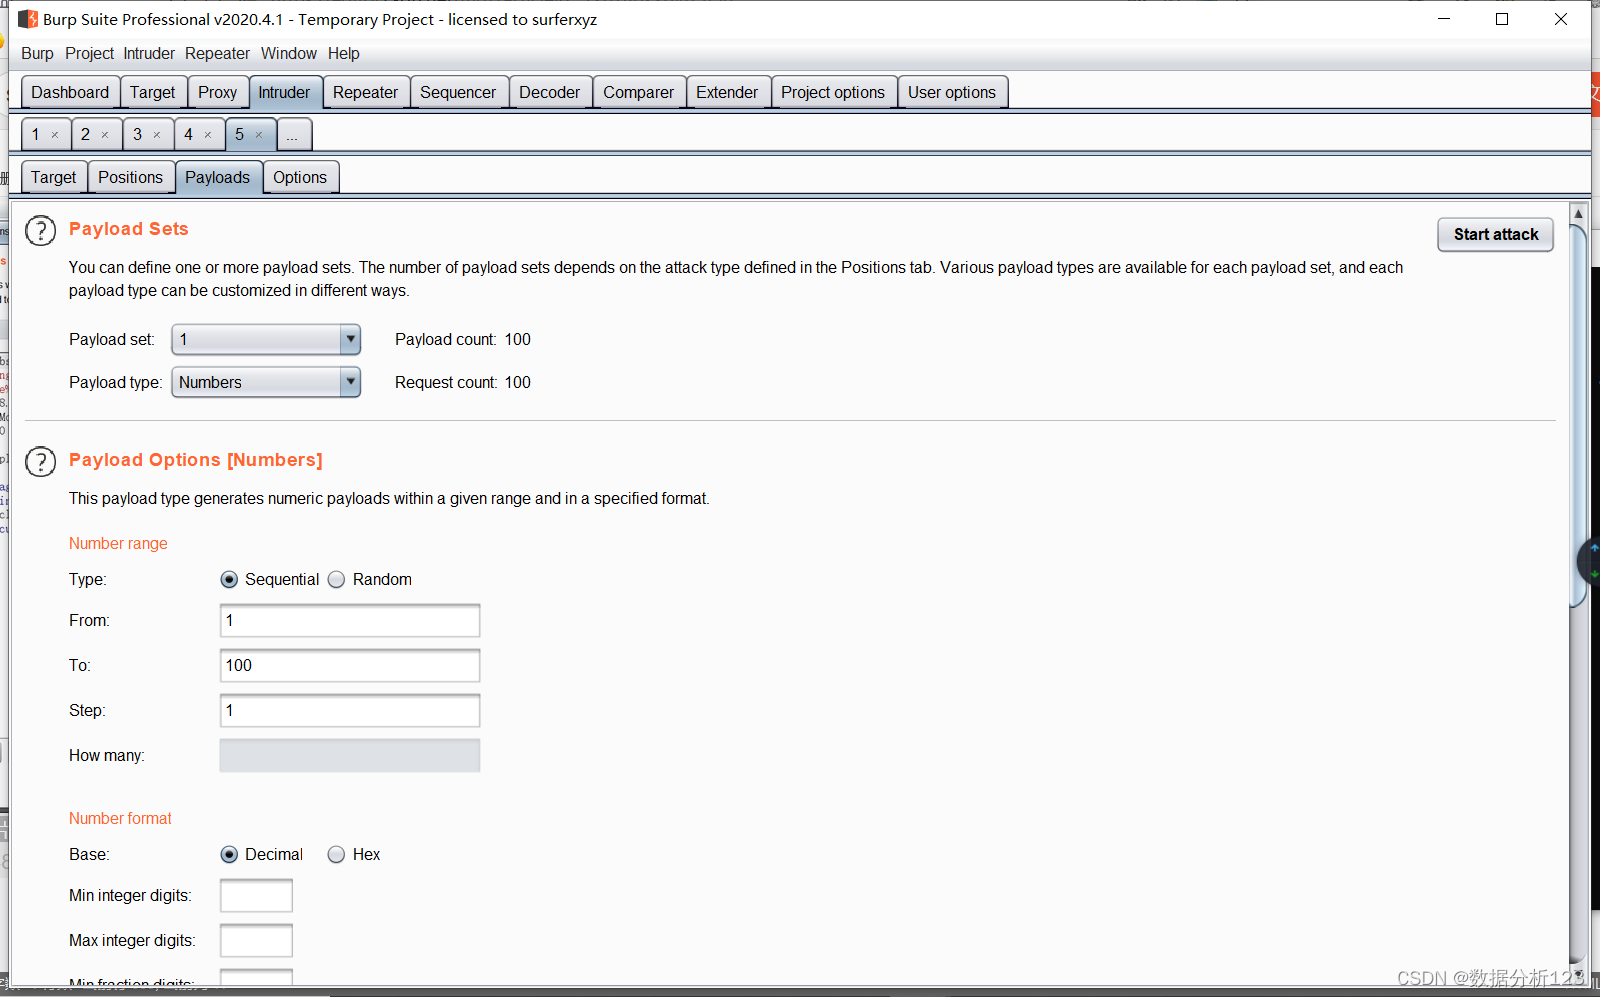Click the vertical scrollbar thumb

pos(1578,415)
